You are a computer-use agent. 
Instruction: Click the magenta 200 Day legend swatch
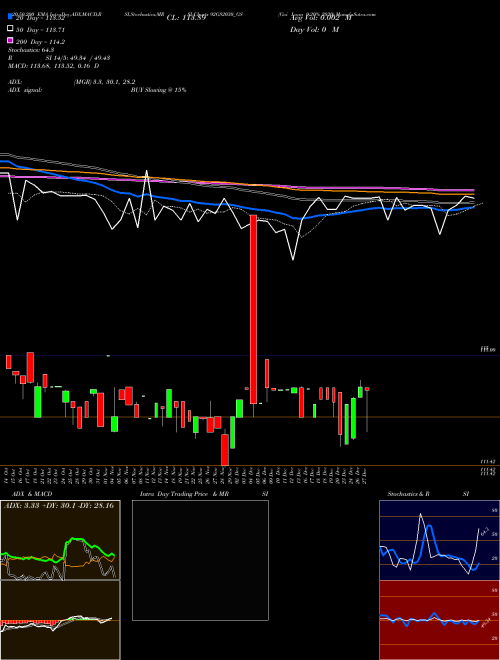click(x=10, y=40)
